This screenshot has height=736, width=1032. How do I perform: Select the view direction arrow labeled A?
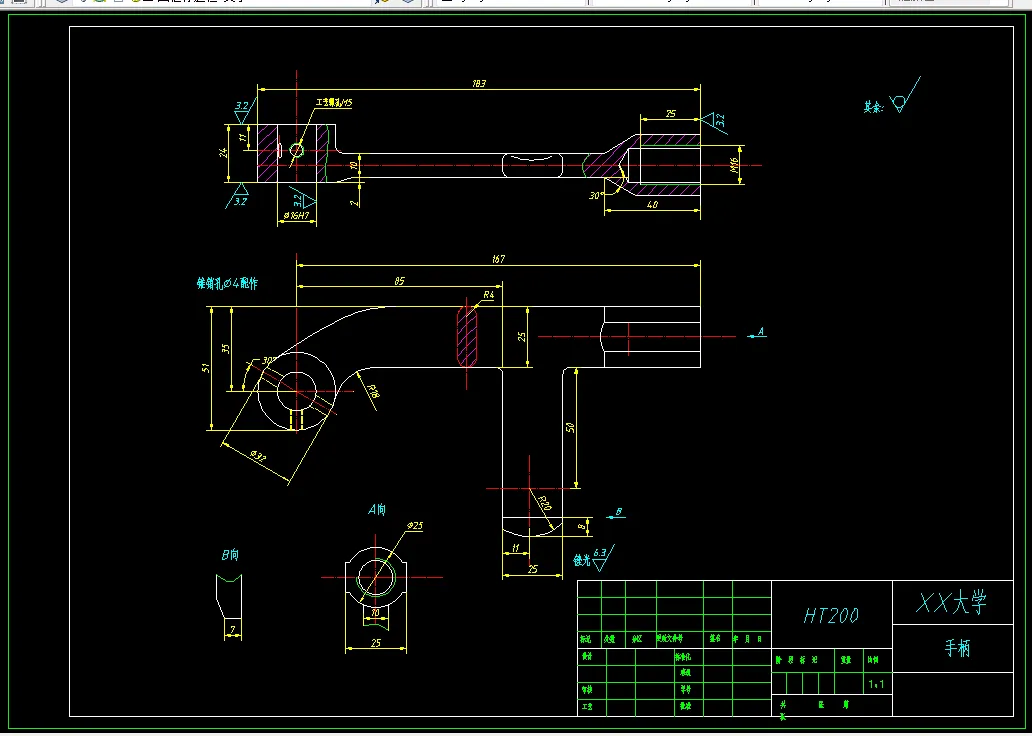coord(758,334)
